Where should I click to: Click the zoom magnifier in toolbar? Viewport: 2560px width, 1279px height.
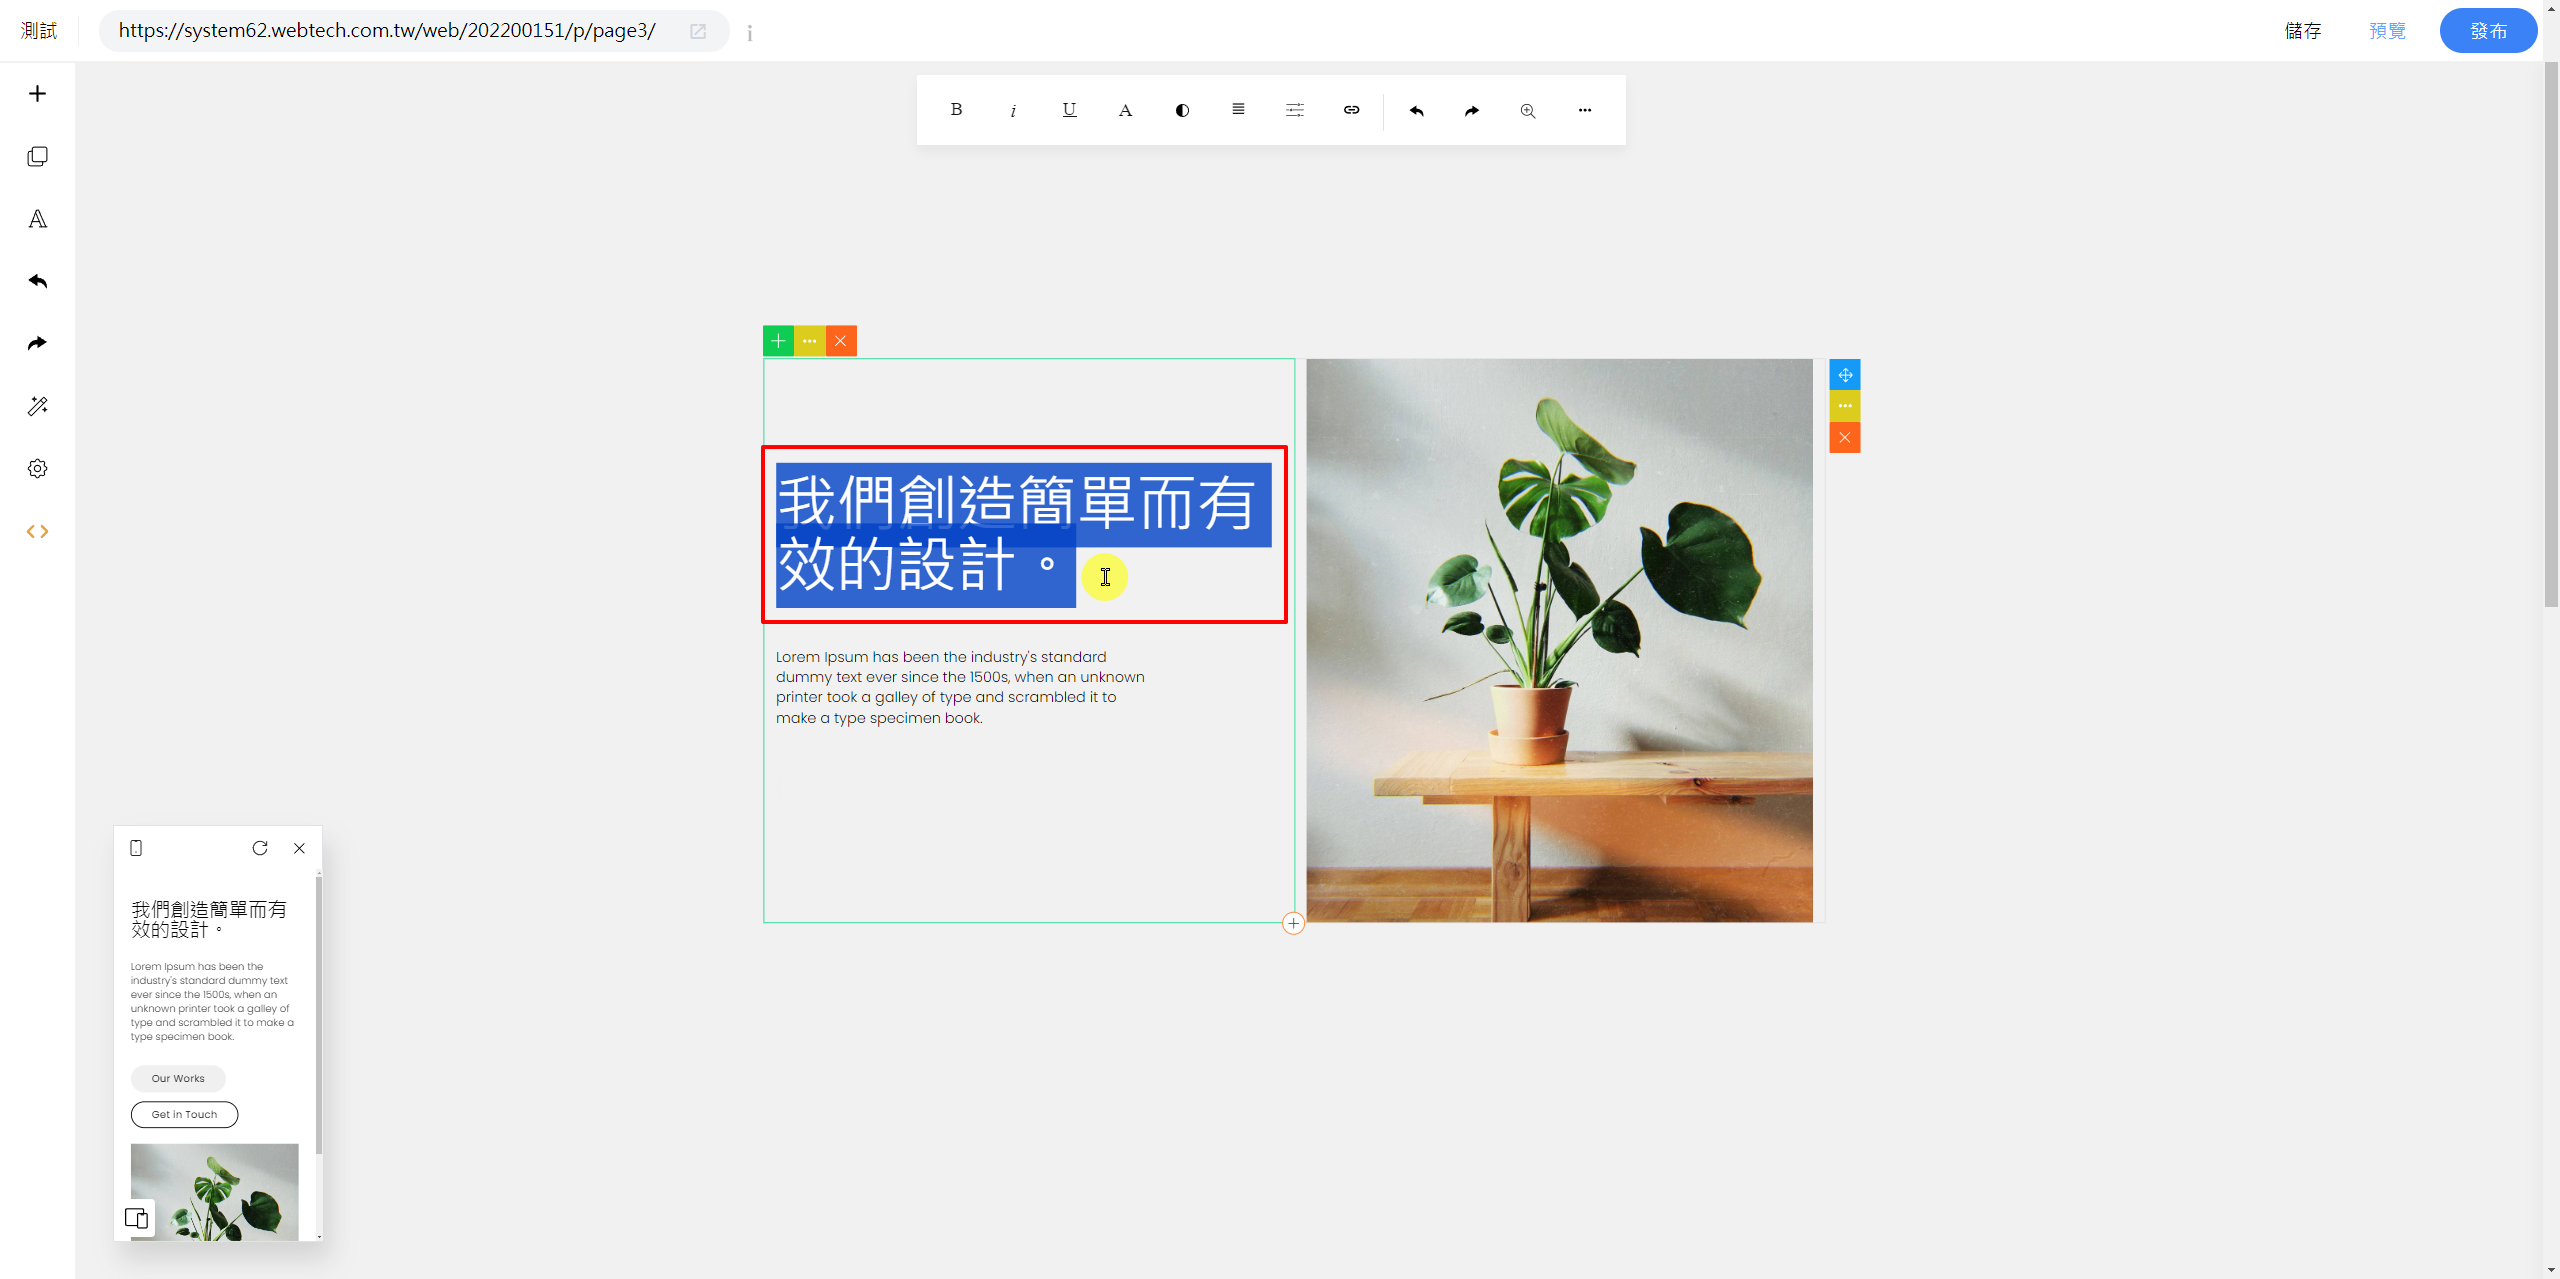click(1528, 110)
